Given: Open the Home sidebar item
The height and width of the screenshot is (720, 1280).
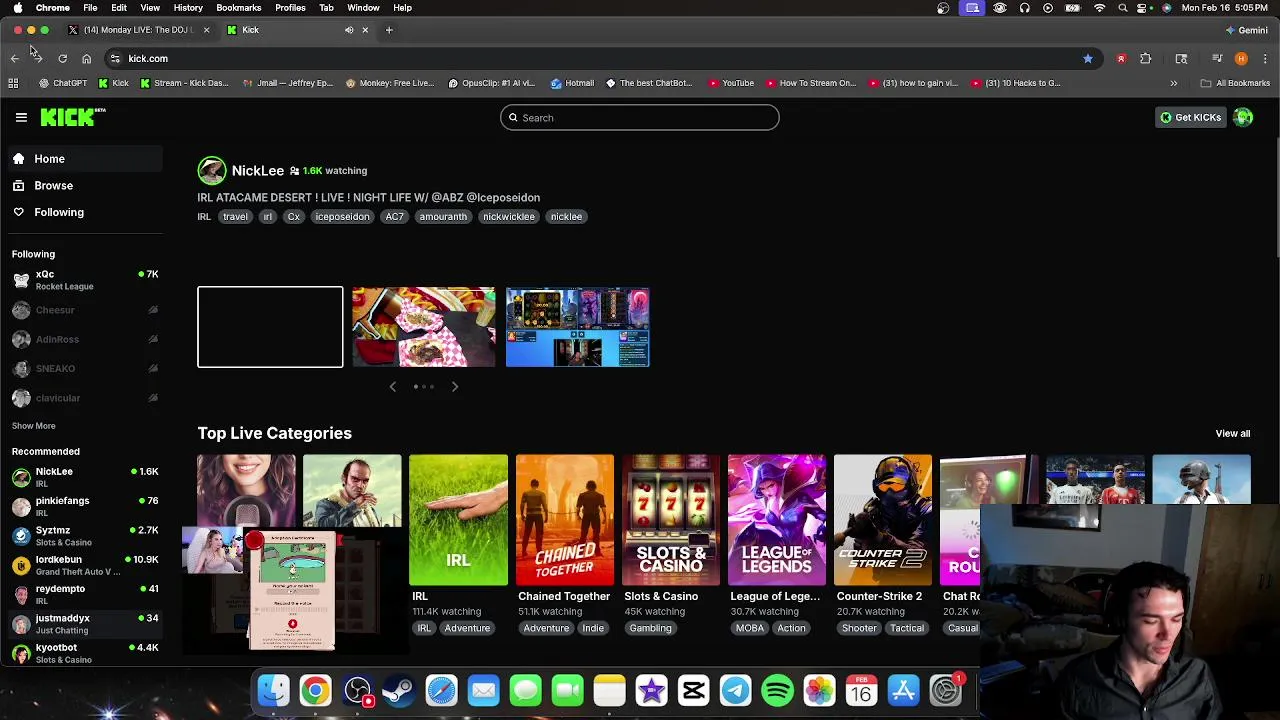Looking at the screenshot, I should coord(83,159).
